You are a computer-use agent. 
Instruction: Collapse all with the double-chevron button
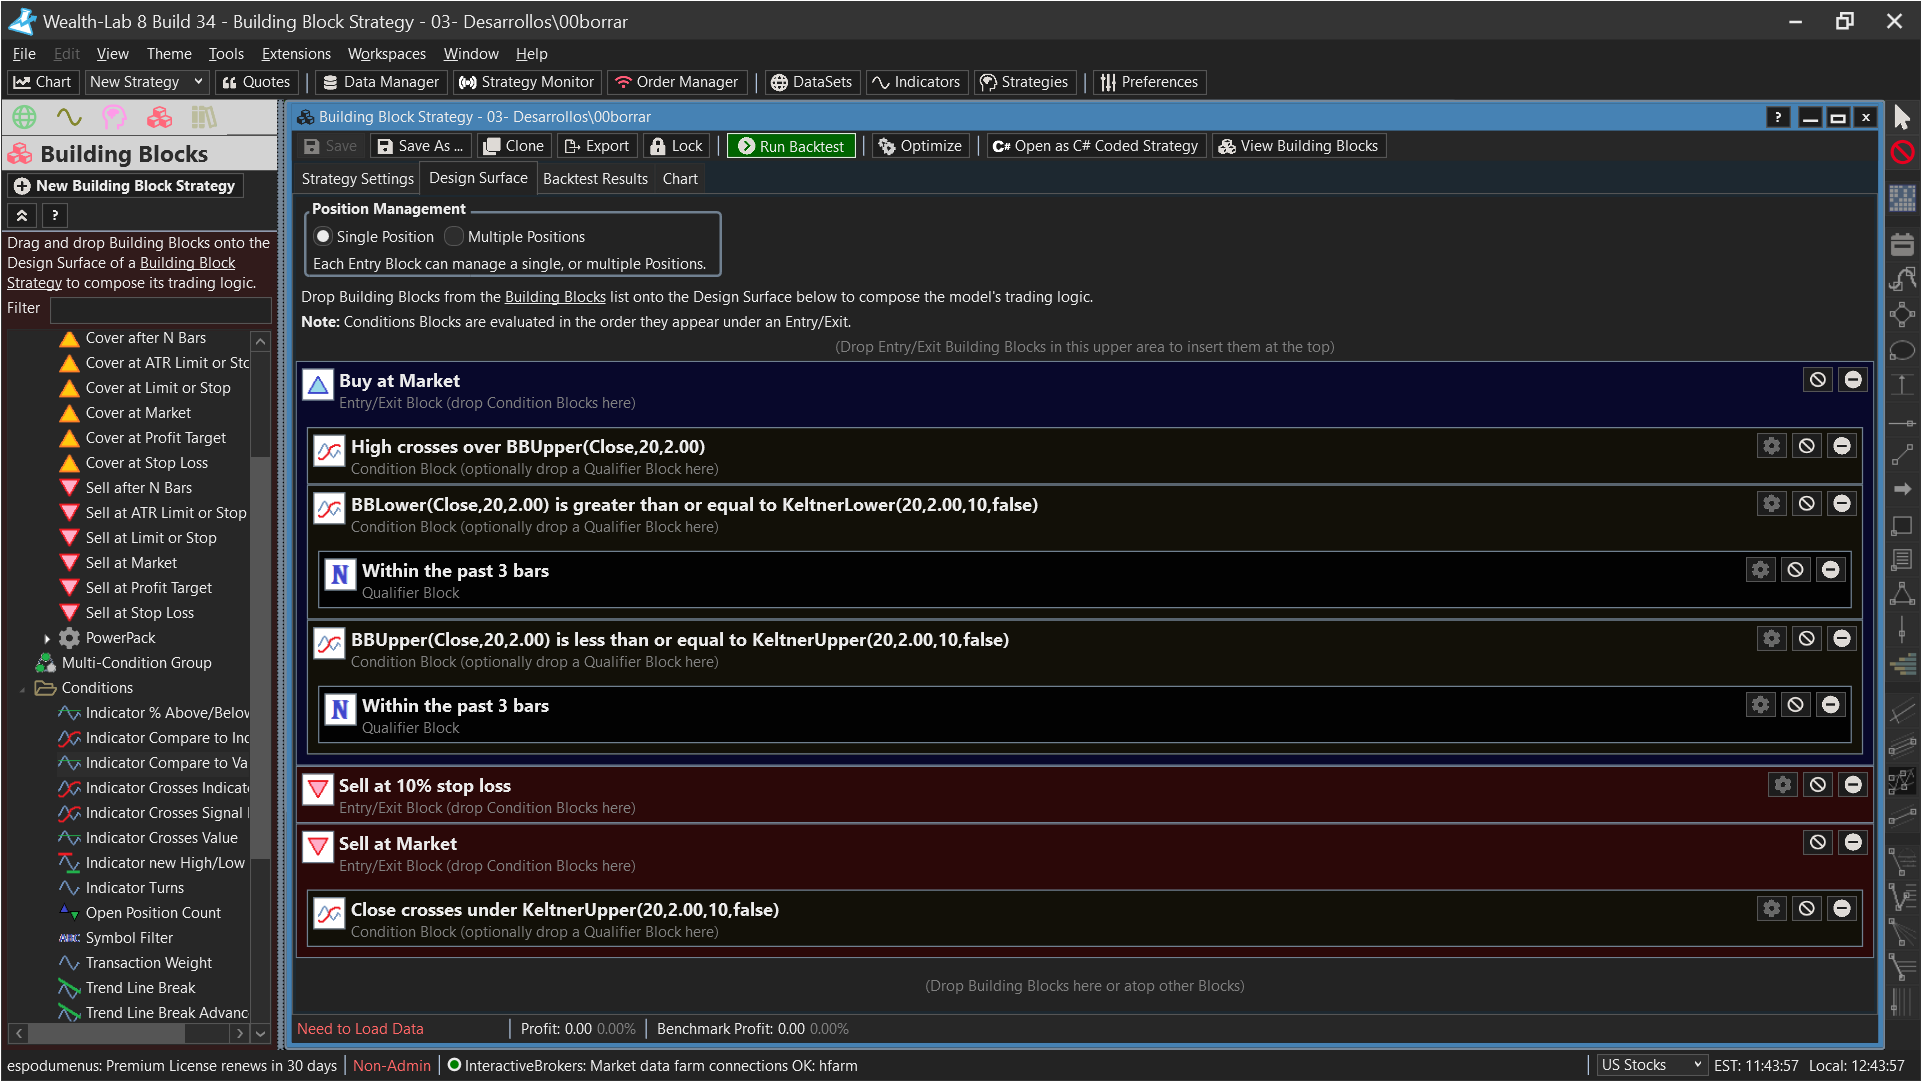tap(22, 215)
